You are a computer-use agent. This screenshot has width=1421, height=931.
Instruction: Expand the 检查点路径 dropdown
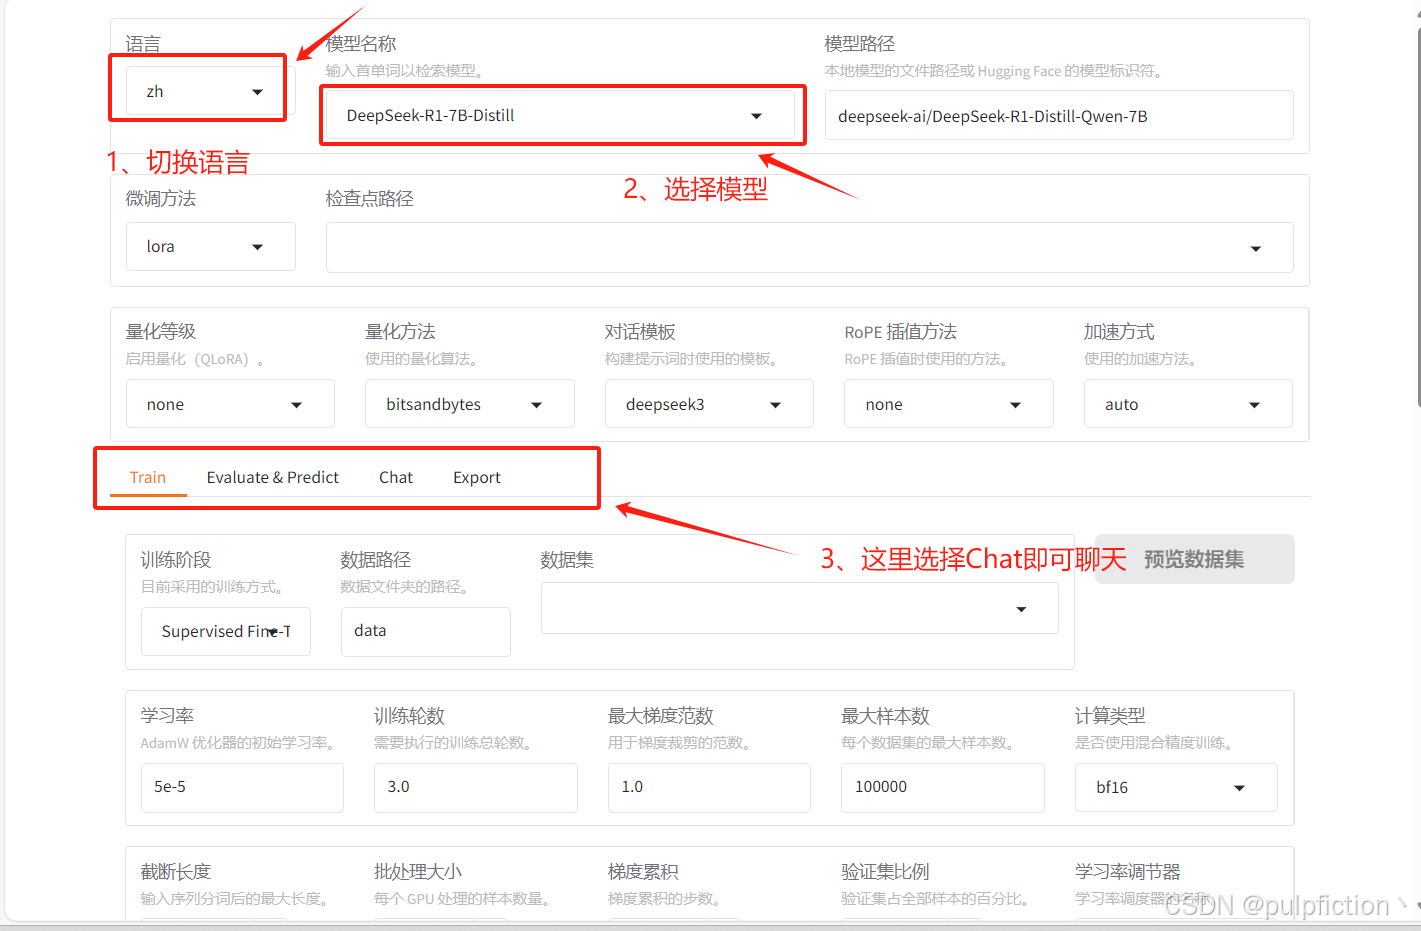809,248
